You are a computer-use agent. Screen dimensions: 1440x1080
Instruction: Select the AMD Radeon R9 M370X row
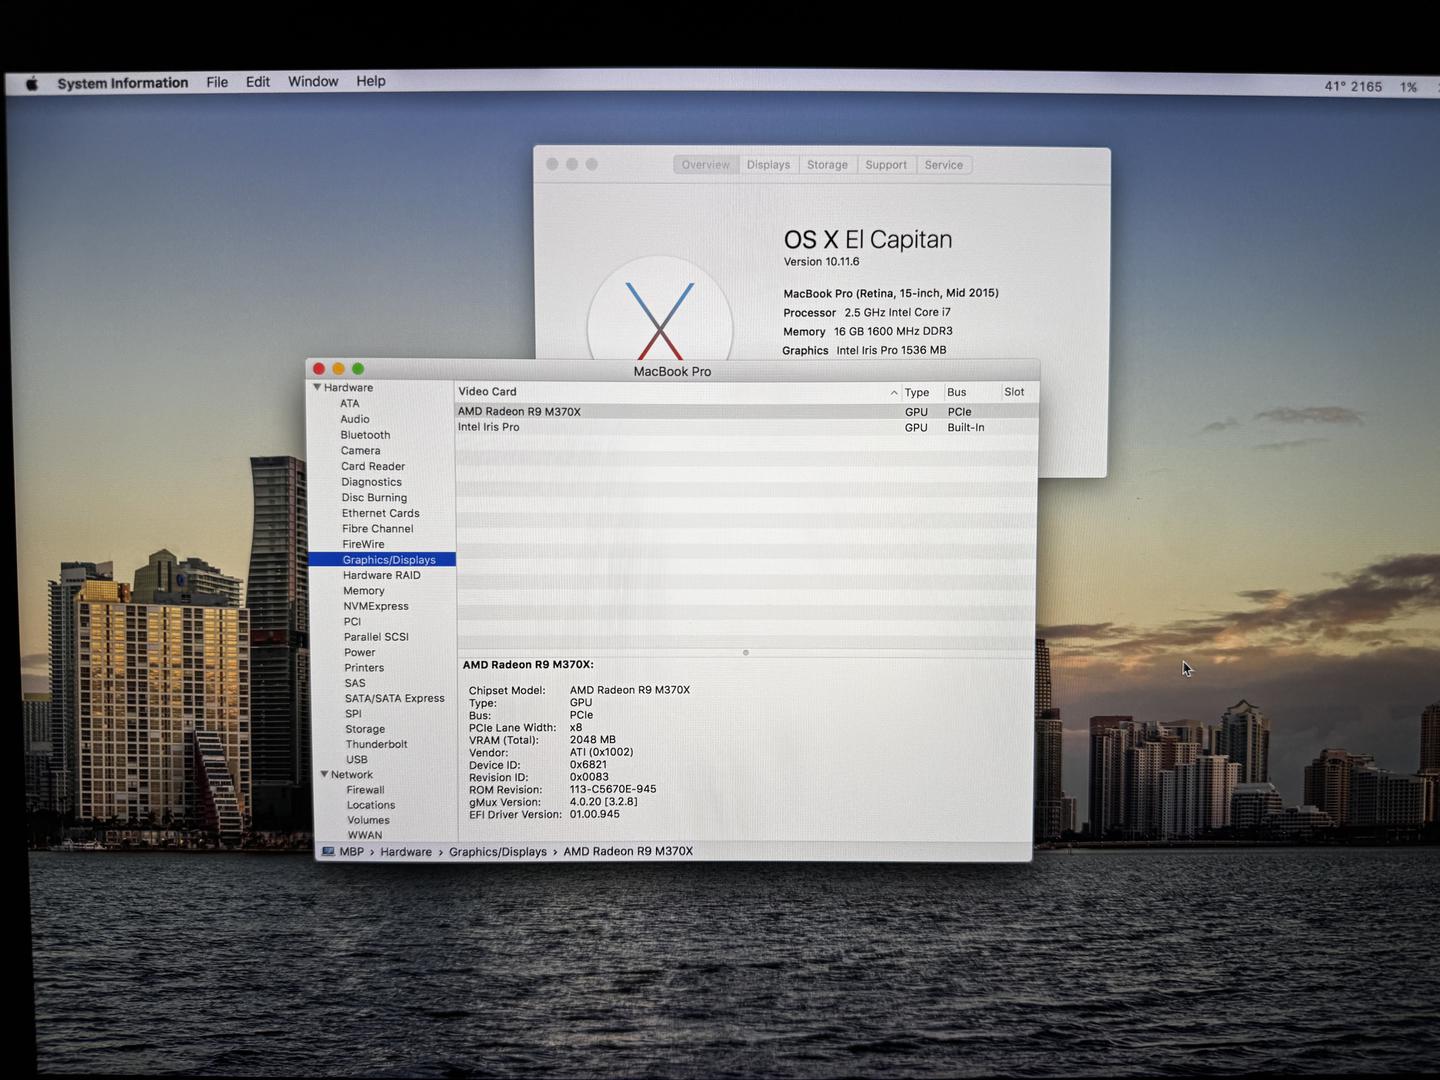click(747, 411)
